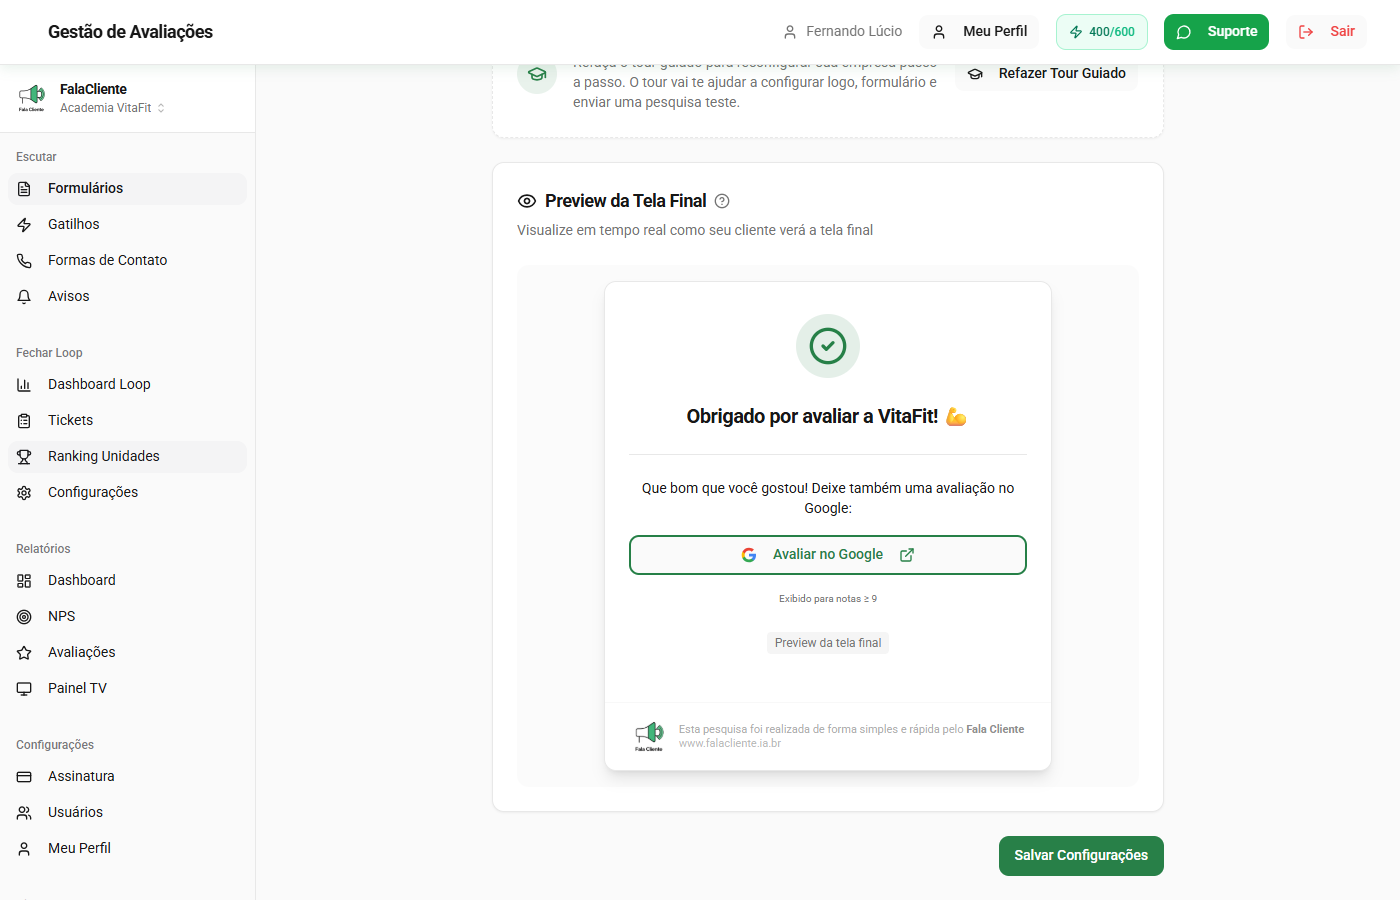The image size is (1400, 900).
Task: Click the star icon for Avaliações
Action: (x=24, y=653)
